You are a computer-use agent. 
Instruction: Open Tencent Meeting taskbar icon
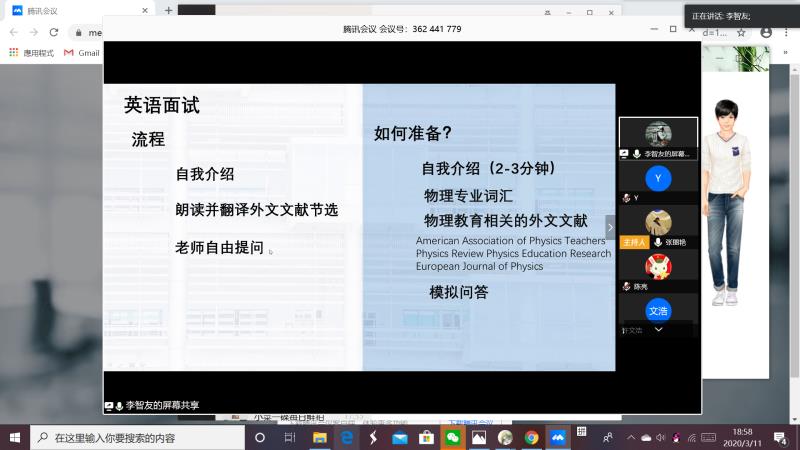pos(558,437)
